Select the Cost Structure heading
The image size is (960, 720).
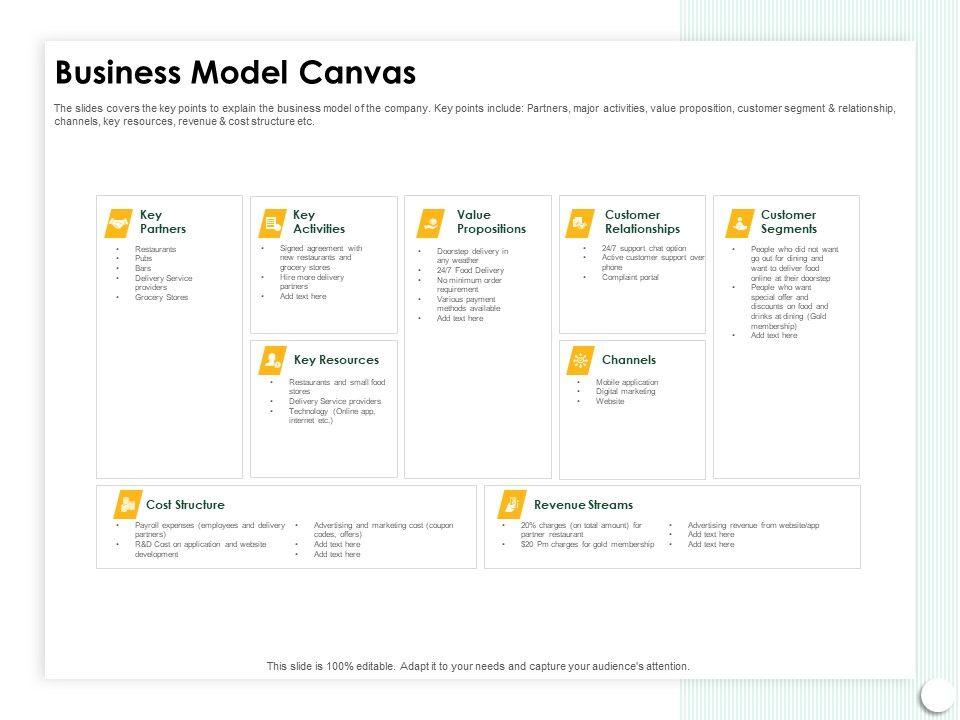(x=185, y=505)
